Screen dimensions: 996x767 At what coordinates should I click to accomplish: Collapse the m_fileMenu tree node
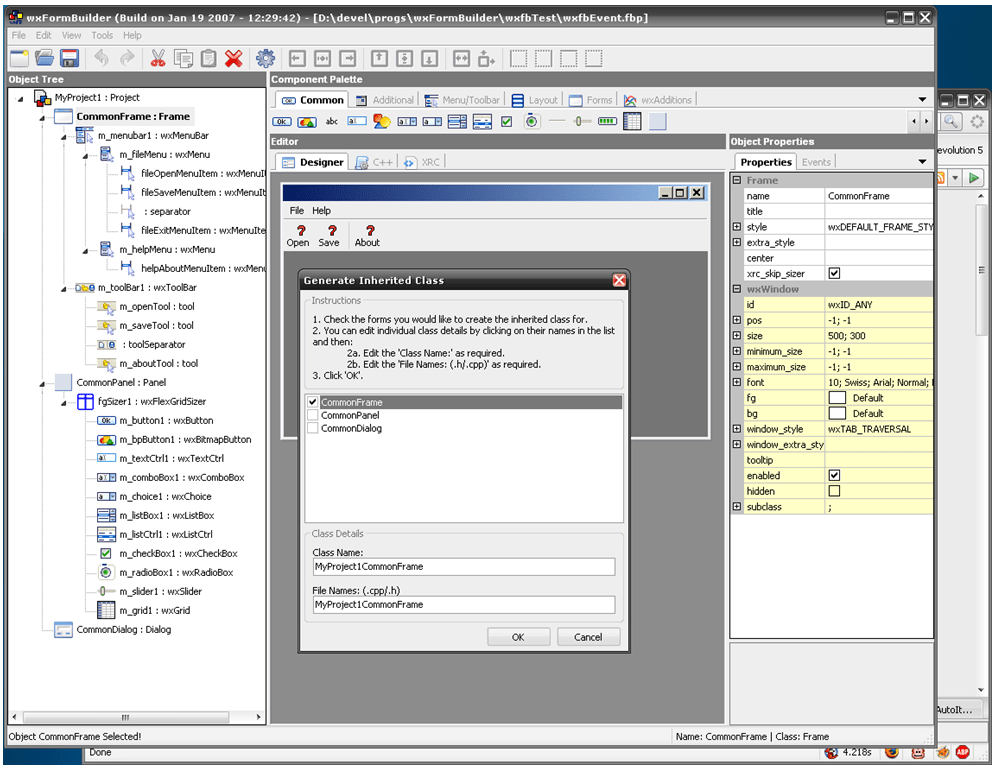(85, 155)
